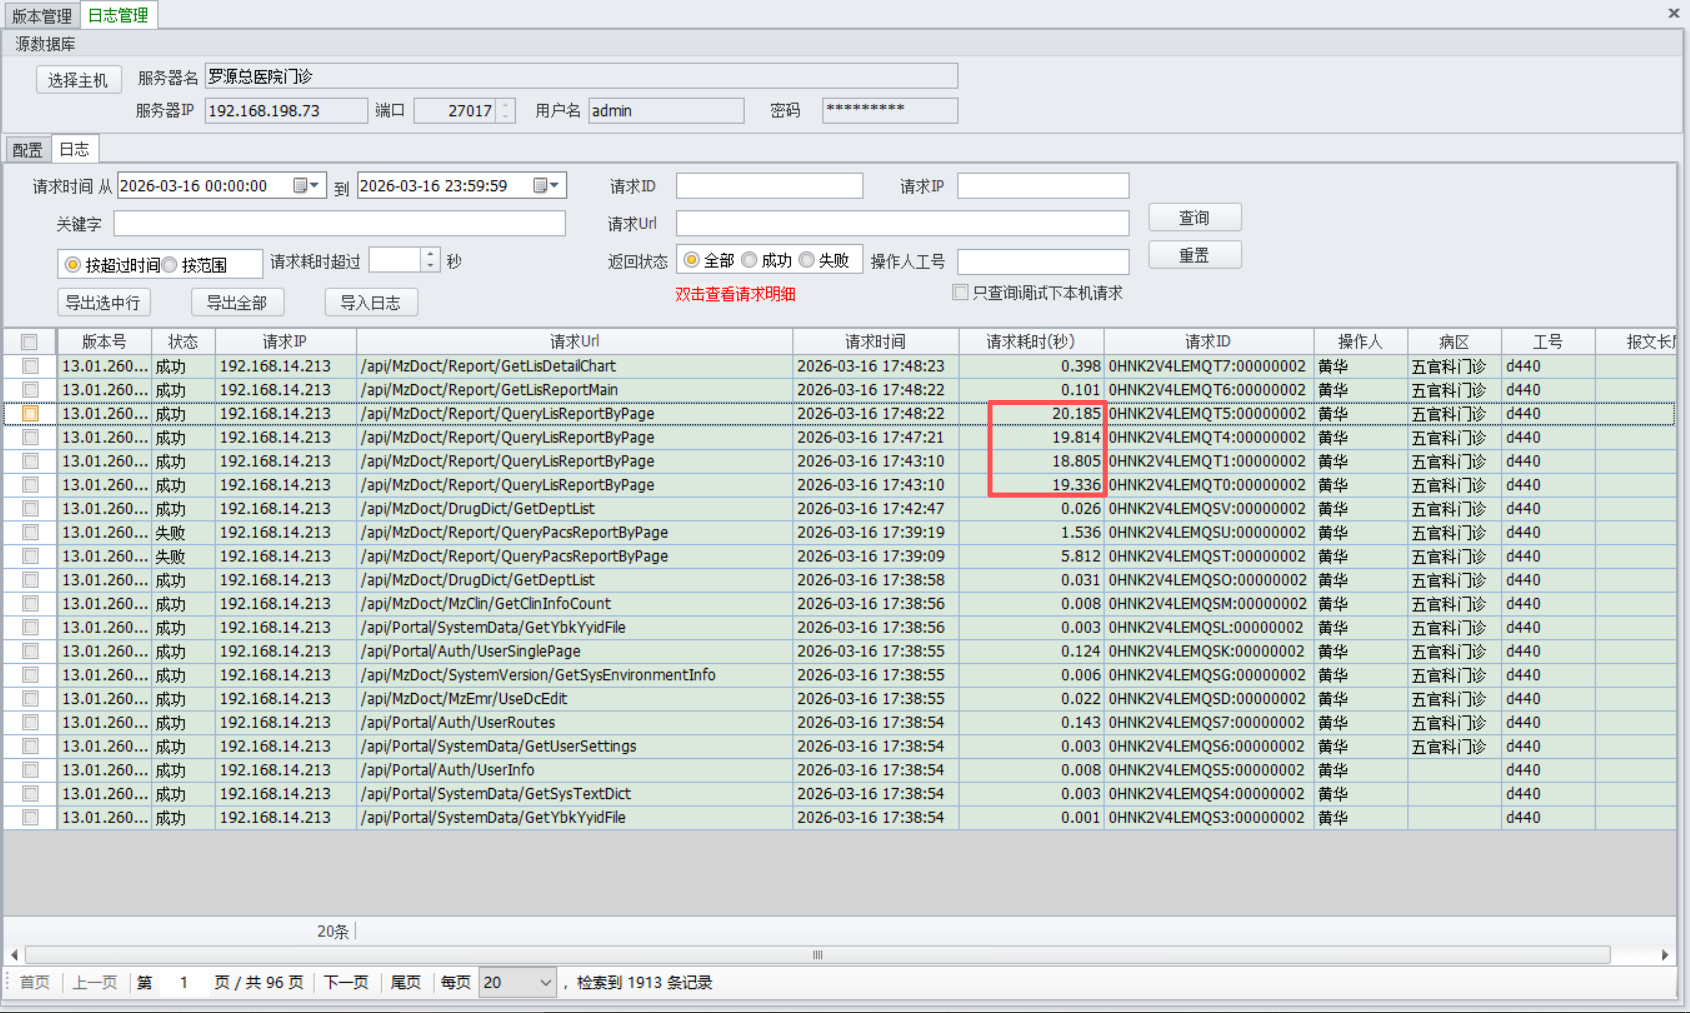Select the /api/Portal/SystemData/GetSysTextDict URL cell
The image size is (1690, 1013).
point(574,794)
